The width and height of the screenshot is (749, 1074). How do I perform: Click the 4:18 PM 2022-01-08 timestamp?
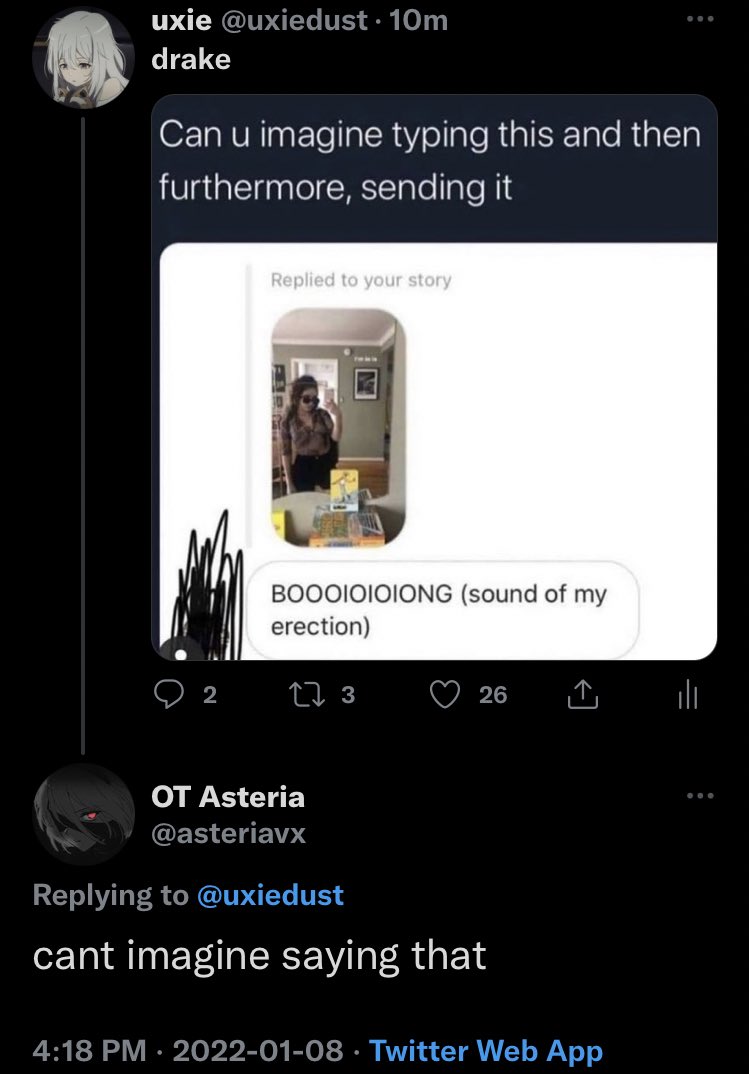(189, 1051)
